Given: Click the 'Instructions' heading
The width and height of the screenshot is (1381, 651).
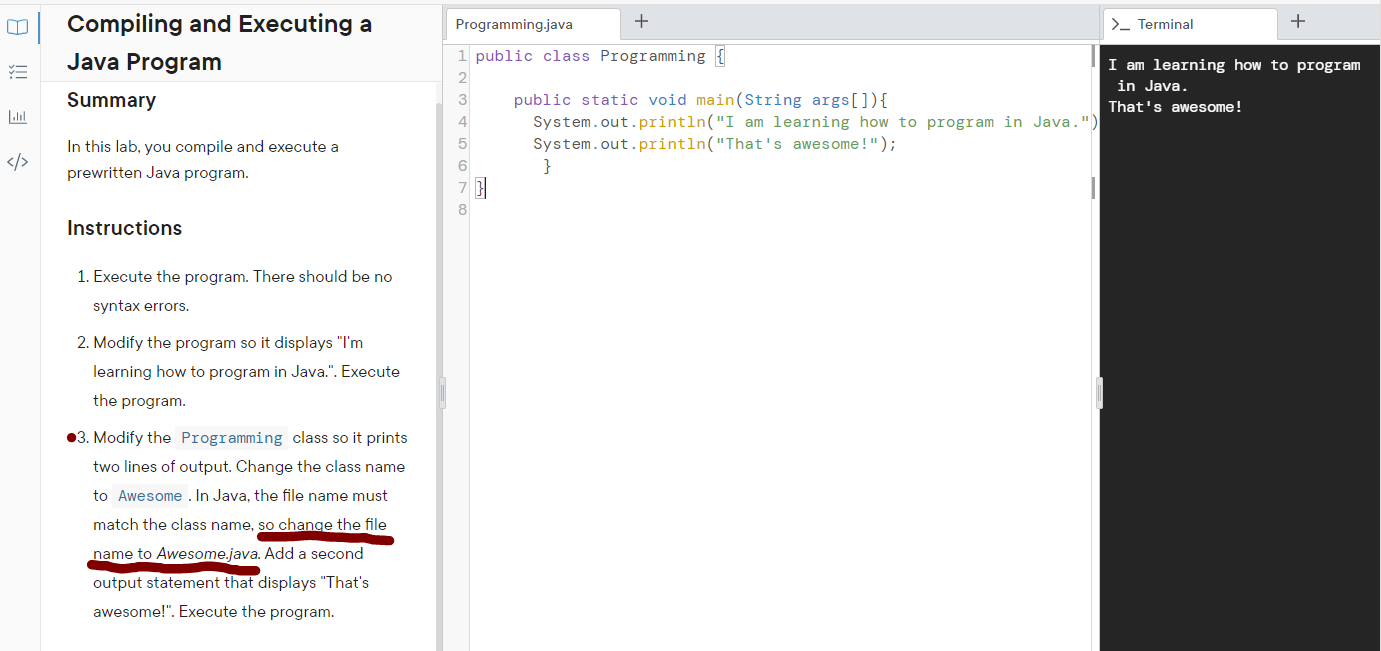Looking at the screenshot, I should 124,228.
